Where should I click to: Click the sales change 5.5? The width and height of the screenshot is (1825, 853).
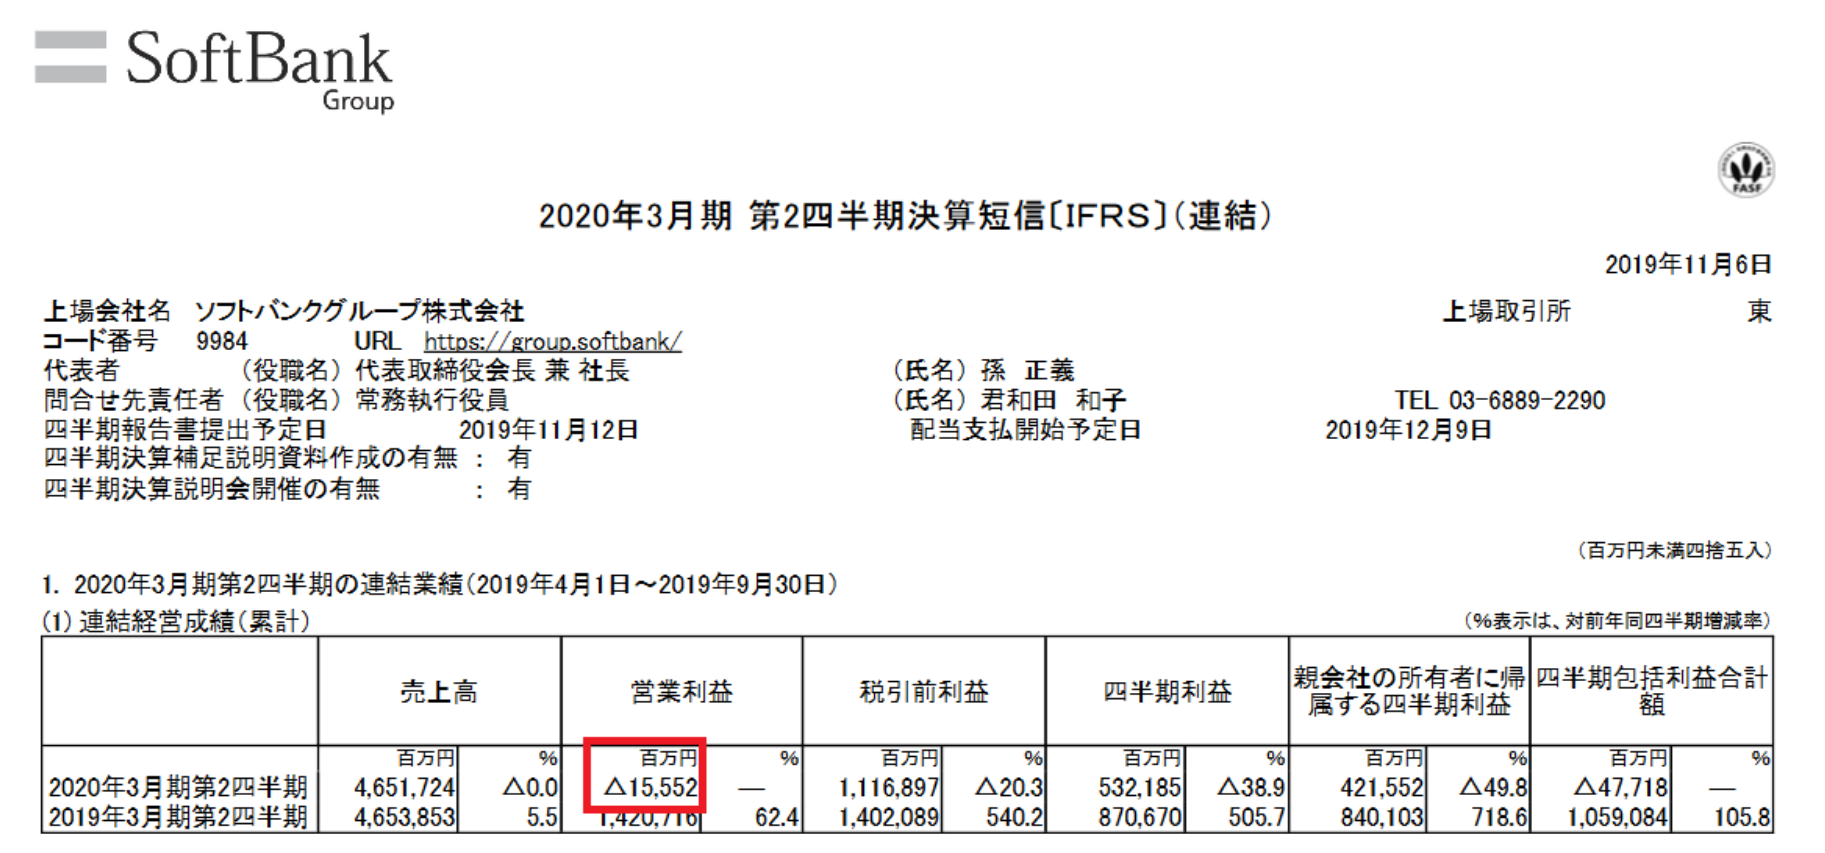542,818
